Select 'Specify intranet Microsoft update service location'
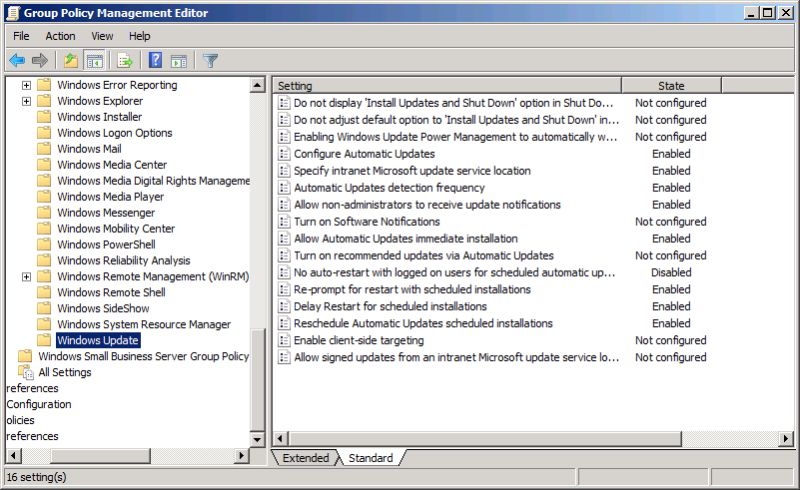800x490 pixels. 412,171
